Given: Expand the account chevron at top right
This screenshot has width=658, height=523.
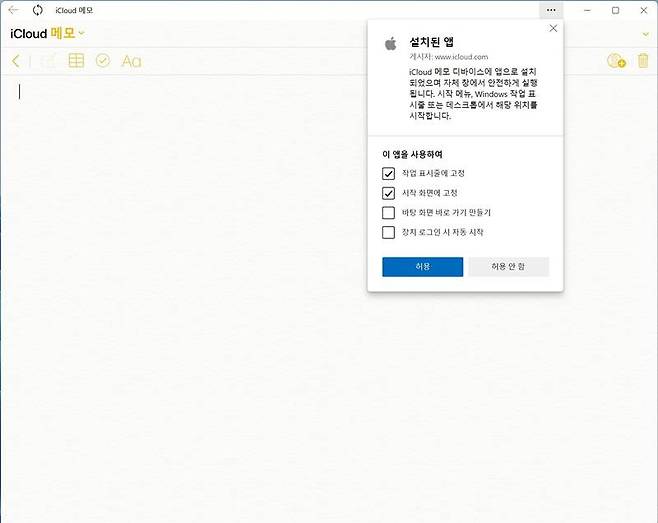Looking at the screenshot, I should pyautogui.click(x=646, y=34).
